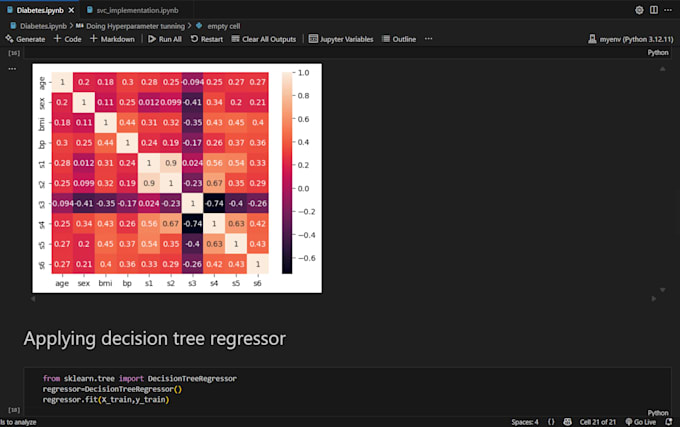
Task: Click the left arrow of the horizontal scrollbar
Action: pyautogui.click(x=33, y=299)
